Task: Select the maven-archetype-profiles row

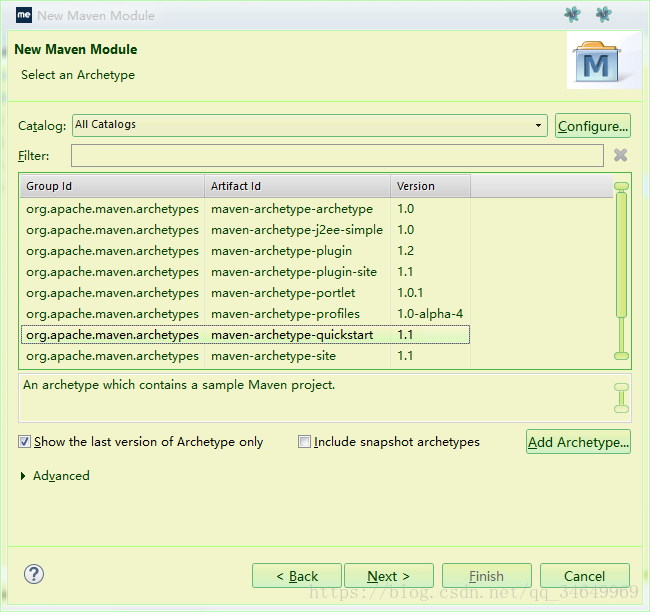Action: click(245, 314)
